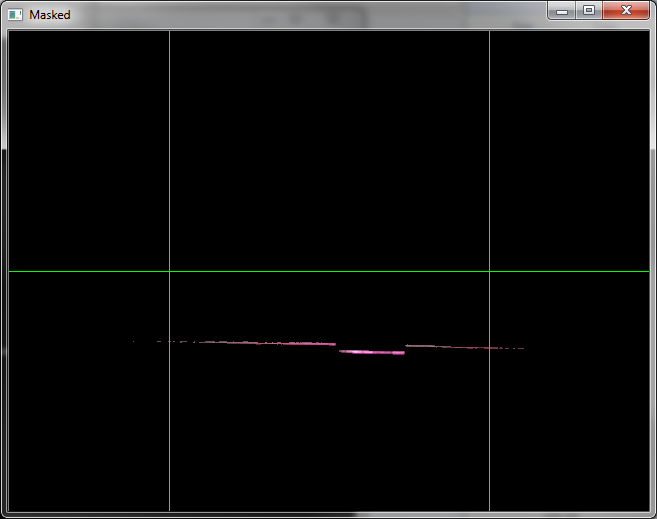Click the Masked title bar text
The image size is (657, 519).
pyautogui.click(x=49, y=15)
